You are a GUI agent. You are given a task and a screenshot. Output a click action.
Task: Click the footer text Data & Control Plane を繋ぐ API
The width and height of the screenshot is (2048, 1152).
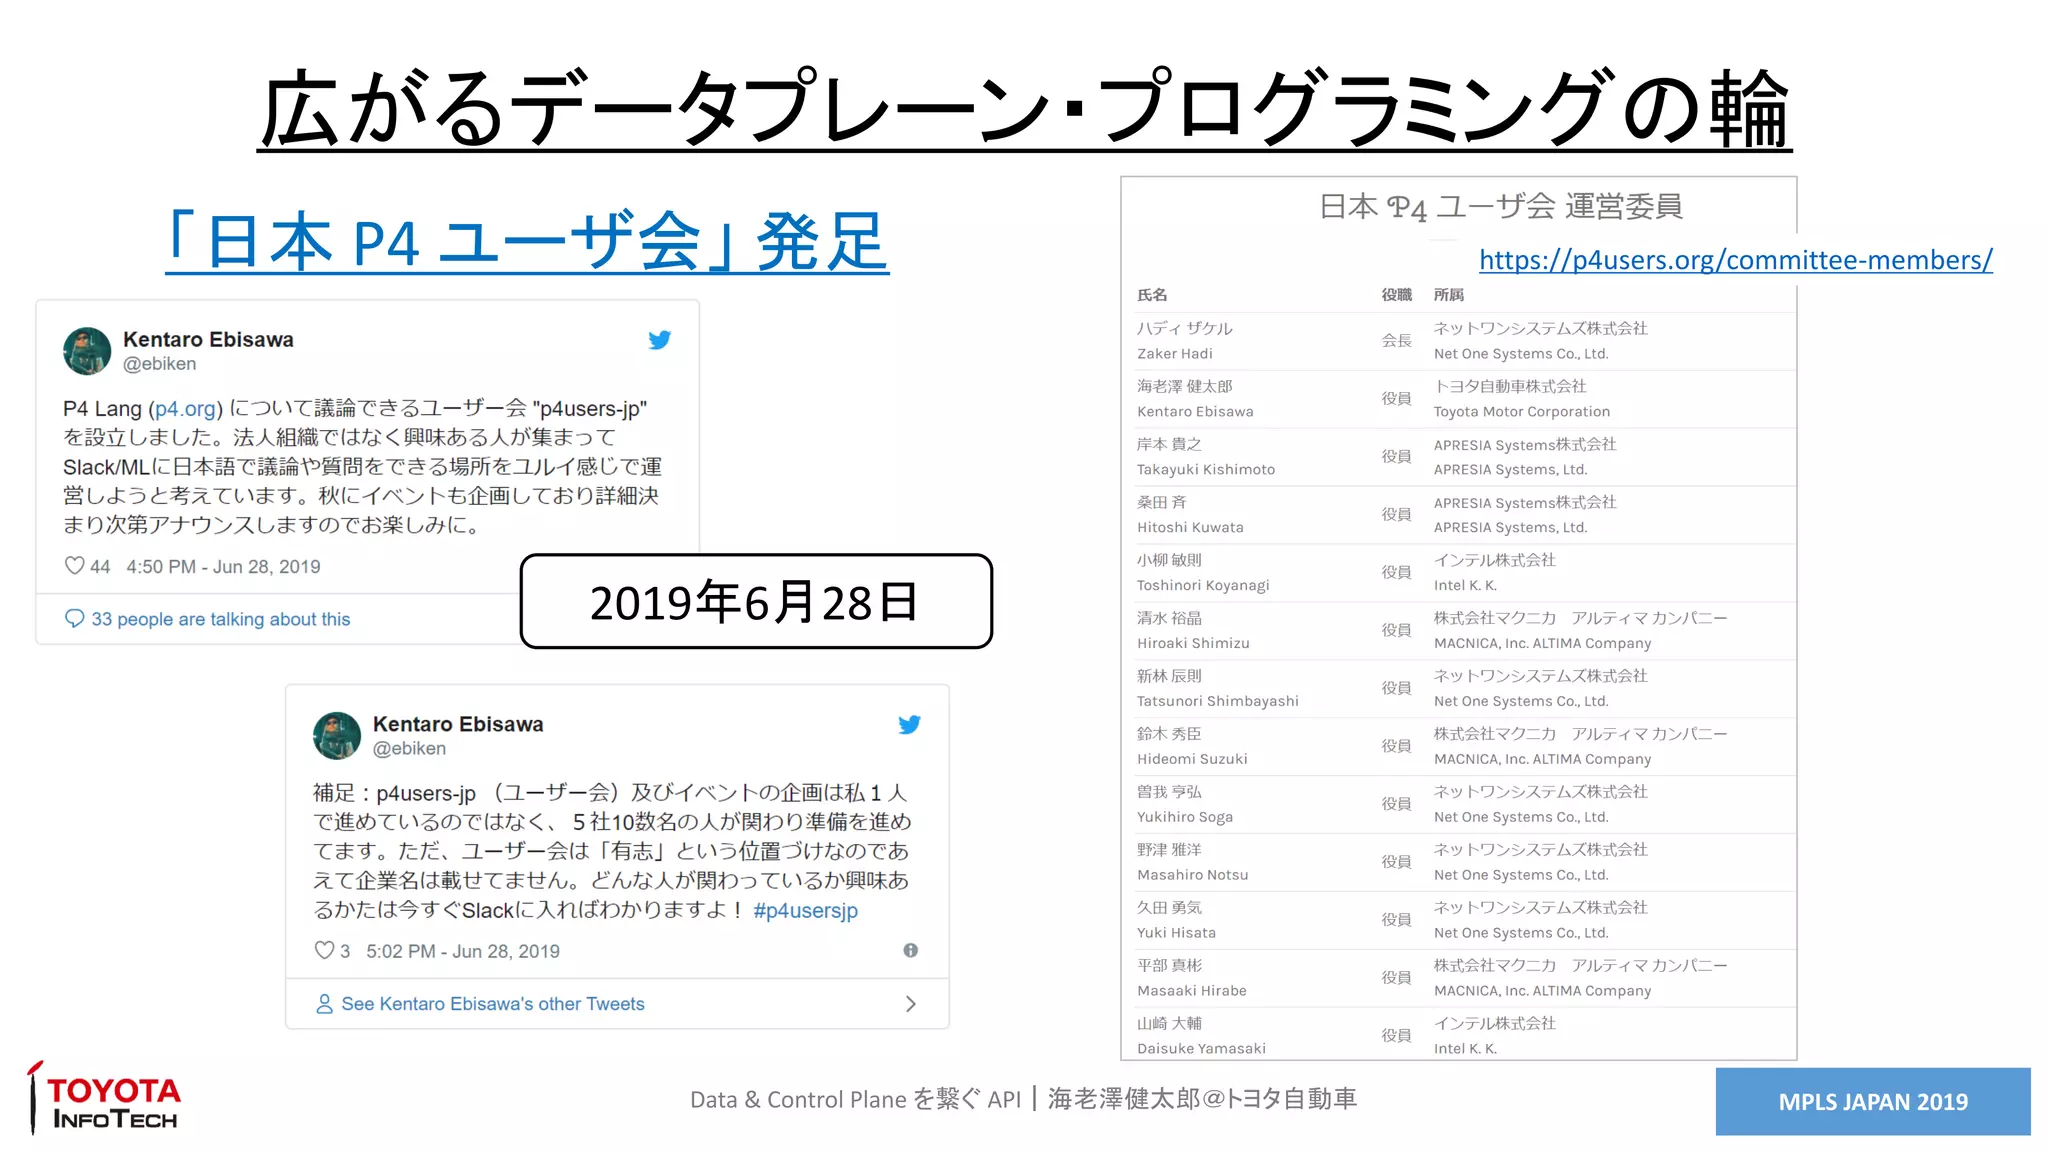(x=855, y=1100)
